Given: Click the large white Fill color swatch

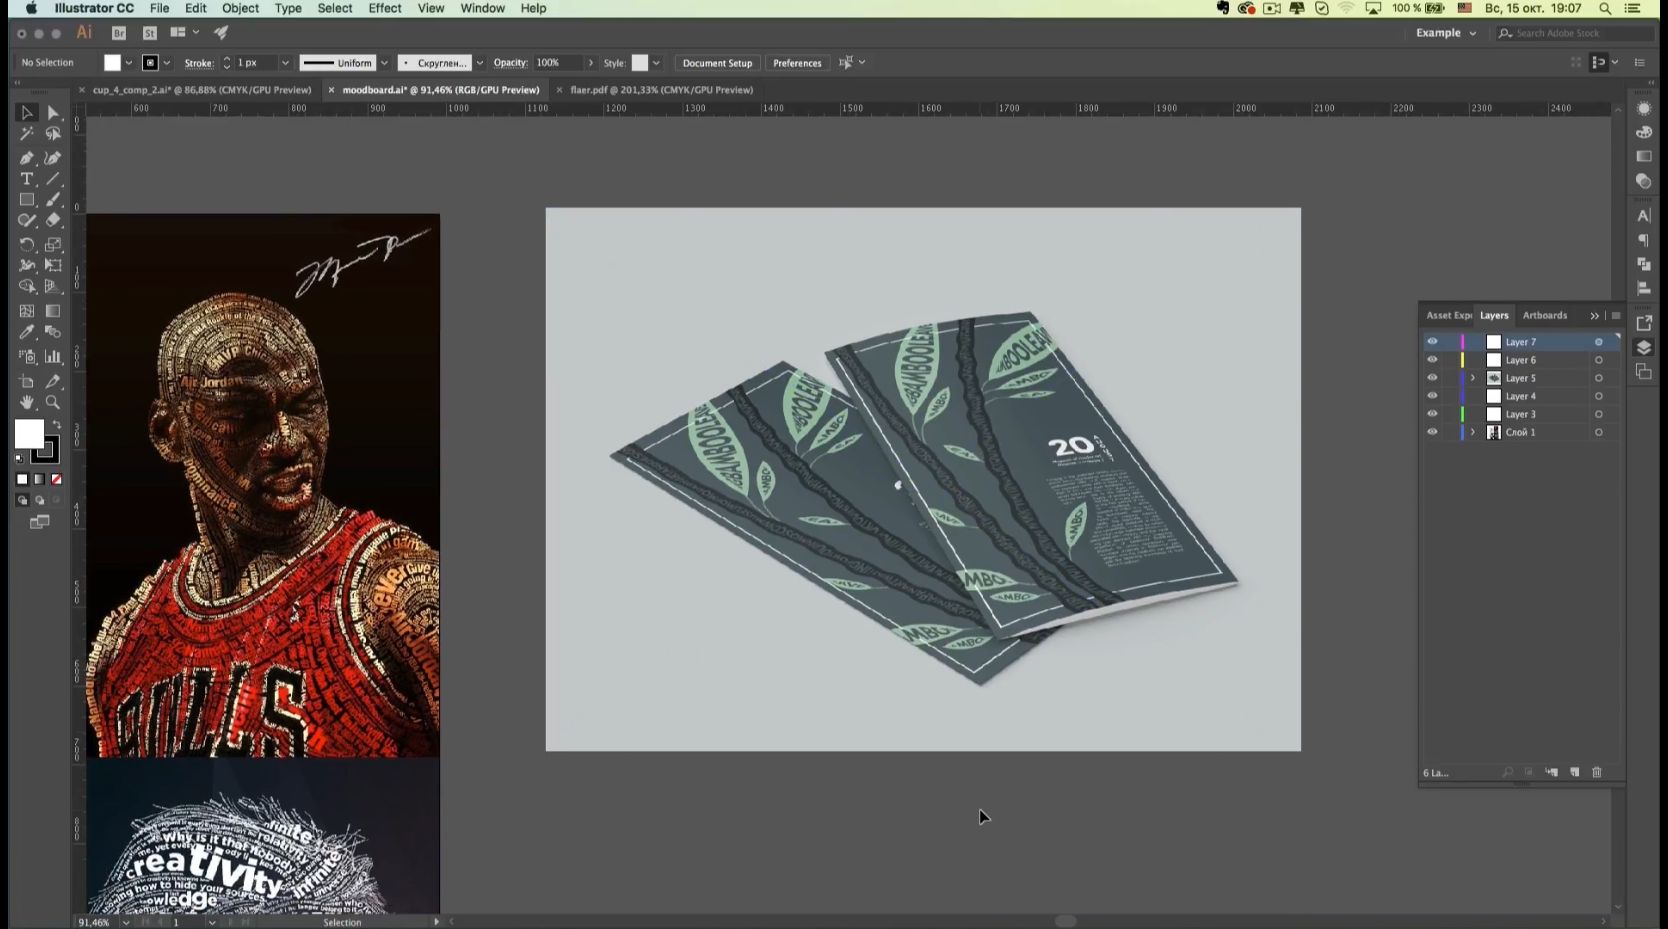Looking at the screenshot, I should click(x=28, y=434).
